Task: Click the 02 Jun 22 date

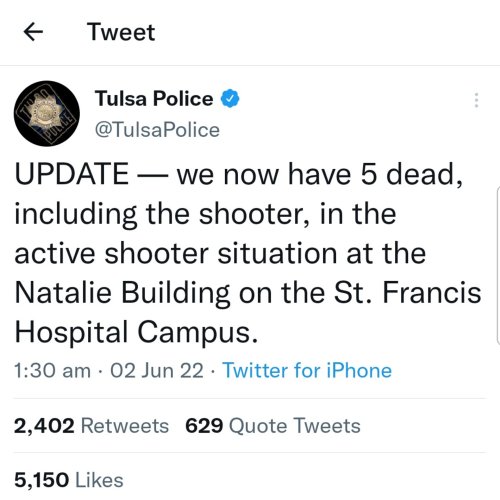Action: coord(157,370)
